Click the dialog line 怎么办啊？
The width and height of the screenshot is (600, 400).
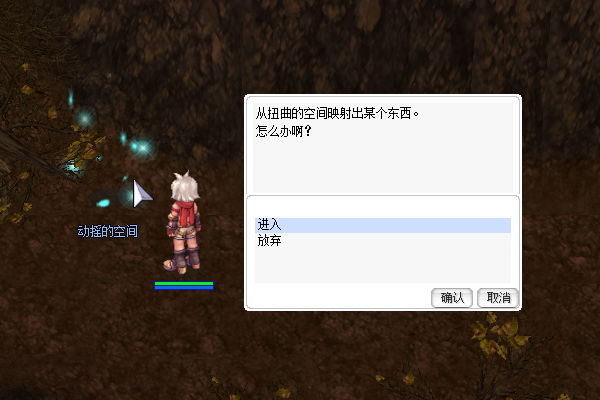284,132
